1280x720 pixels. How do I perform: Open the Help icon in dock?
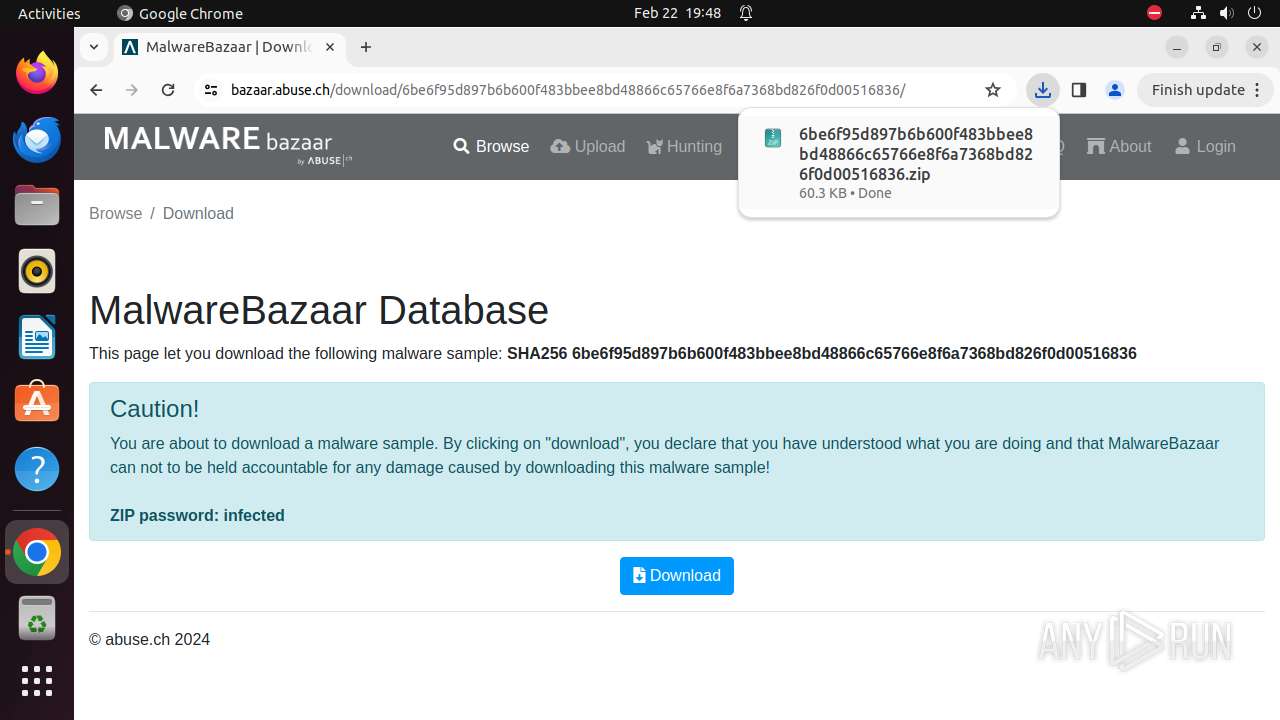37,469
